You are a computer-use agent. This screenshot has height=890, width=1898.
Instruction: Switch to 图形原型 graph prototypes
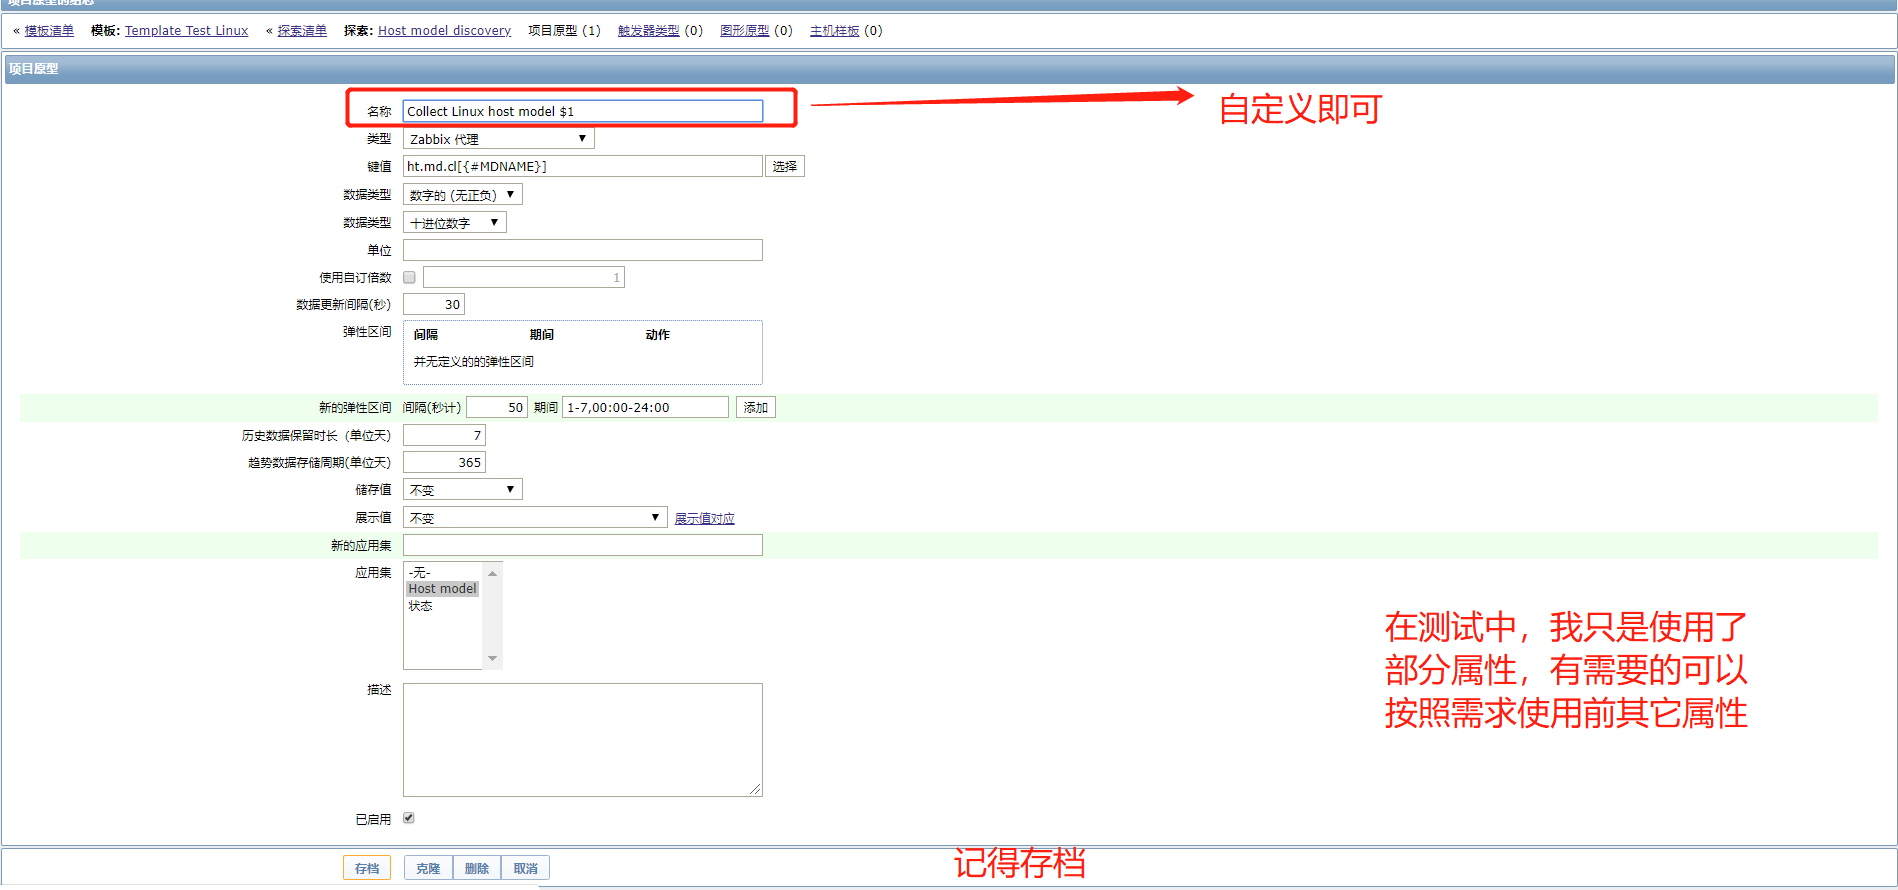point(744,31)
